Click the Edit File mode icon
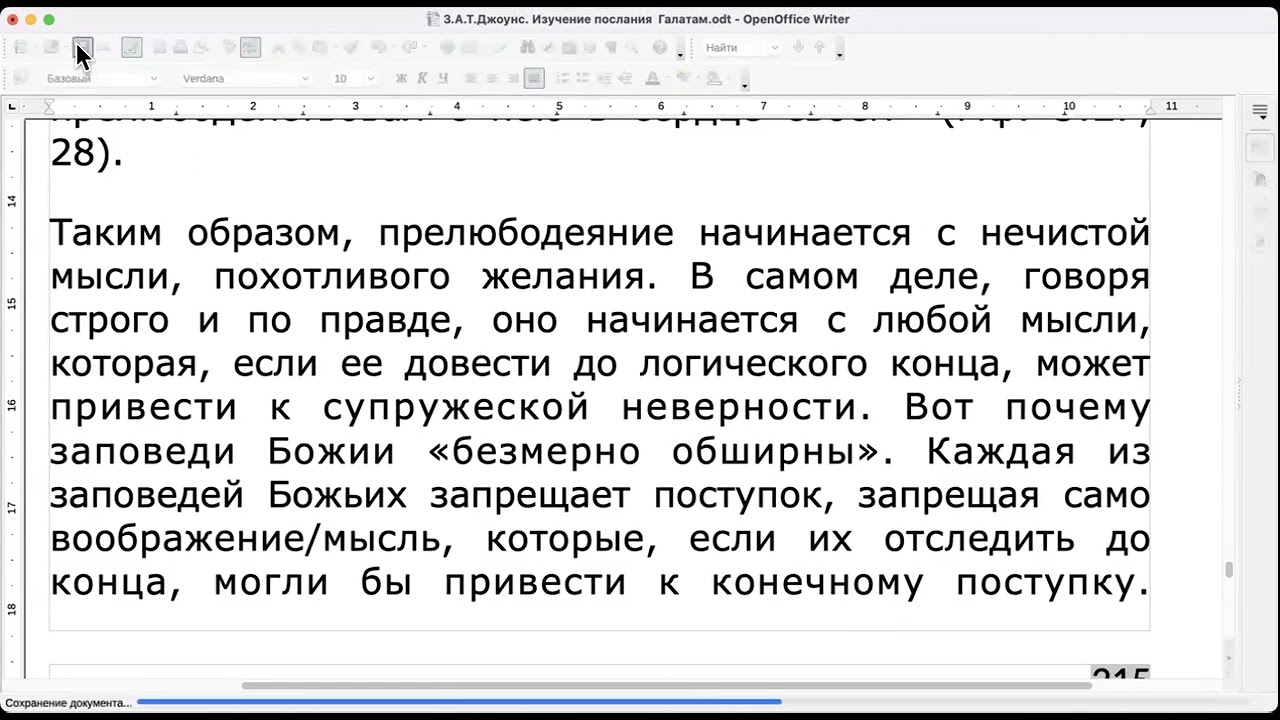This screenshot has height=720, width=1280. click(x=131, y=47)
